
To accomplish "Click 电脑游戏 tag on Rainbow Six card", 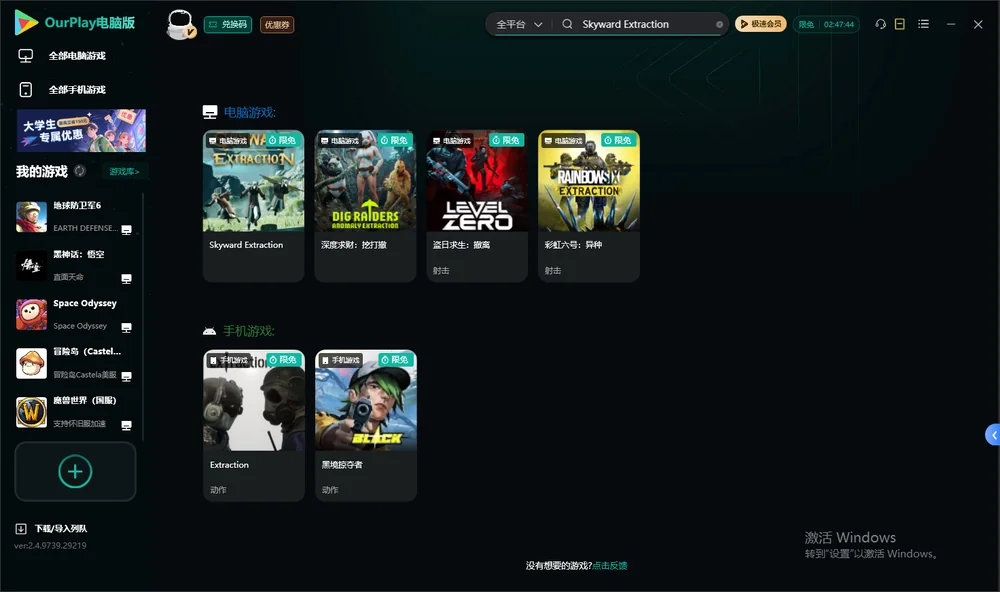I will [563, 140].
